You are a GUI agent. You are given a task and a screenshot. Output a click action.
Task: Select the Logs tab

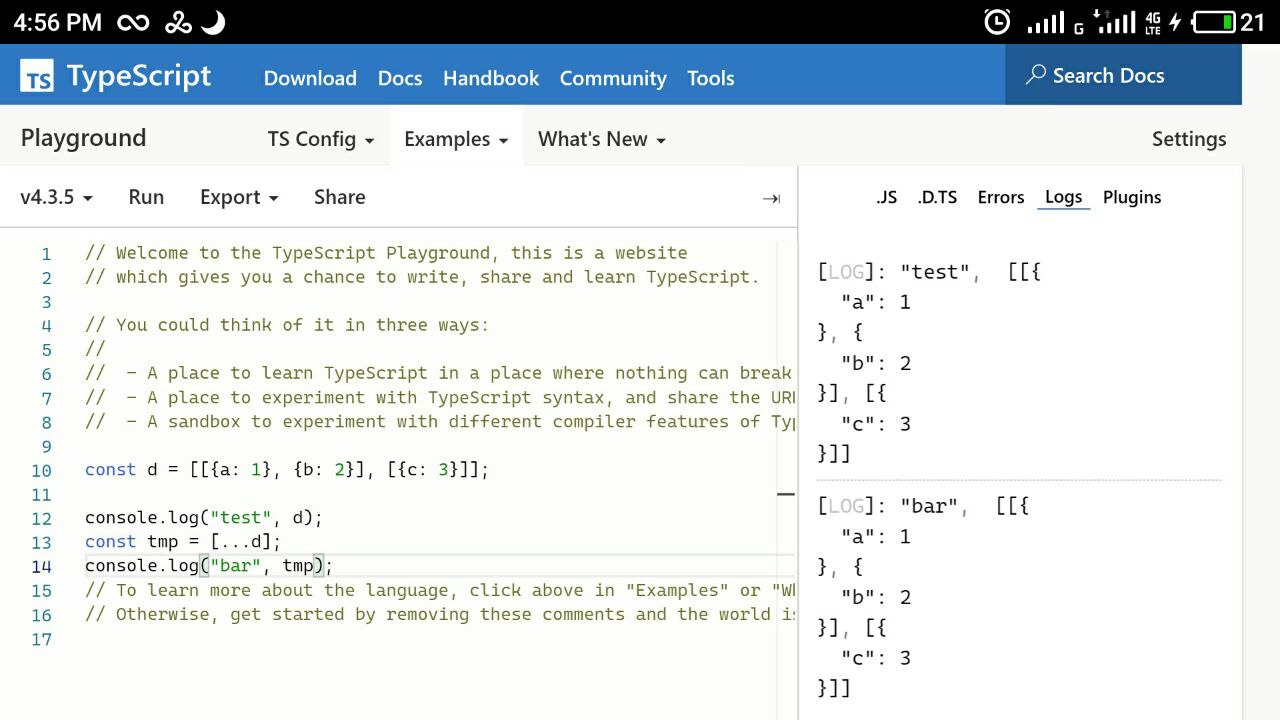tap(1063, 197)
